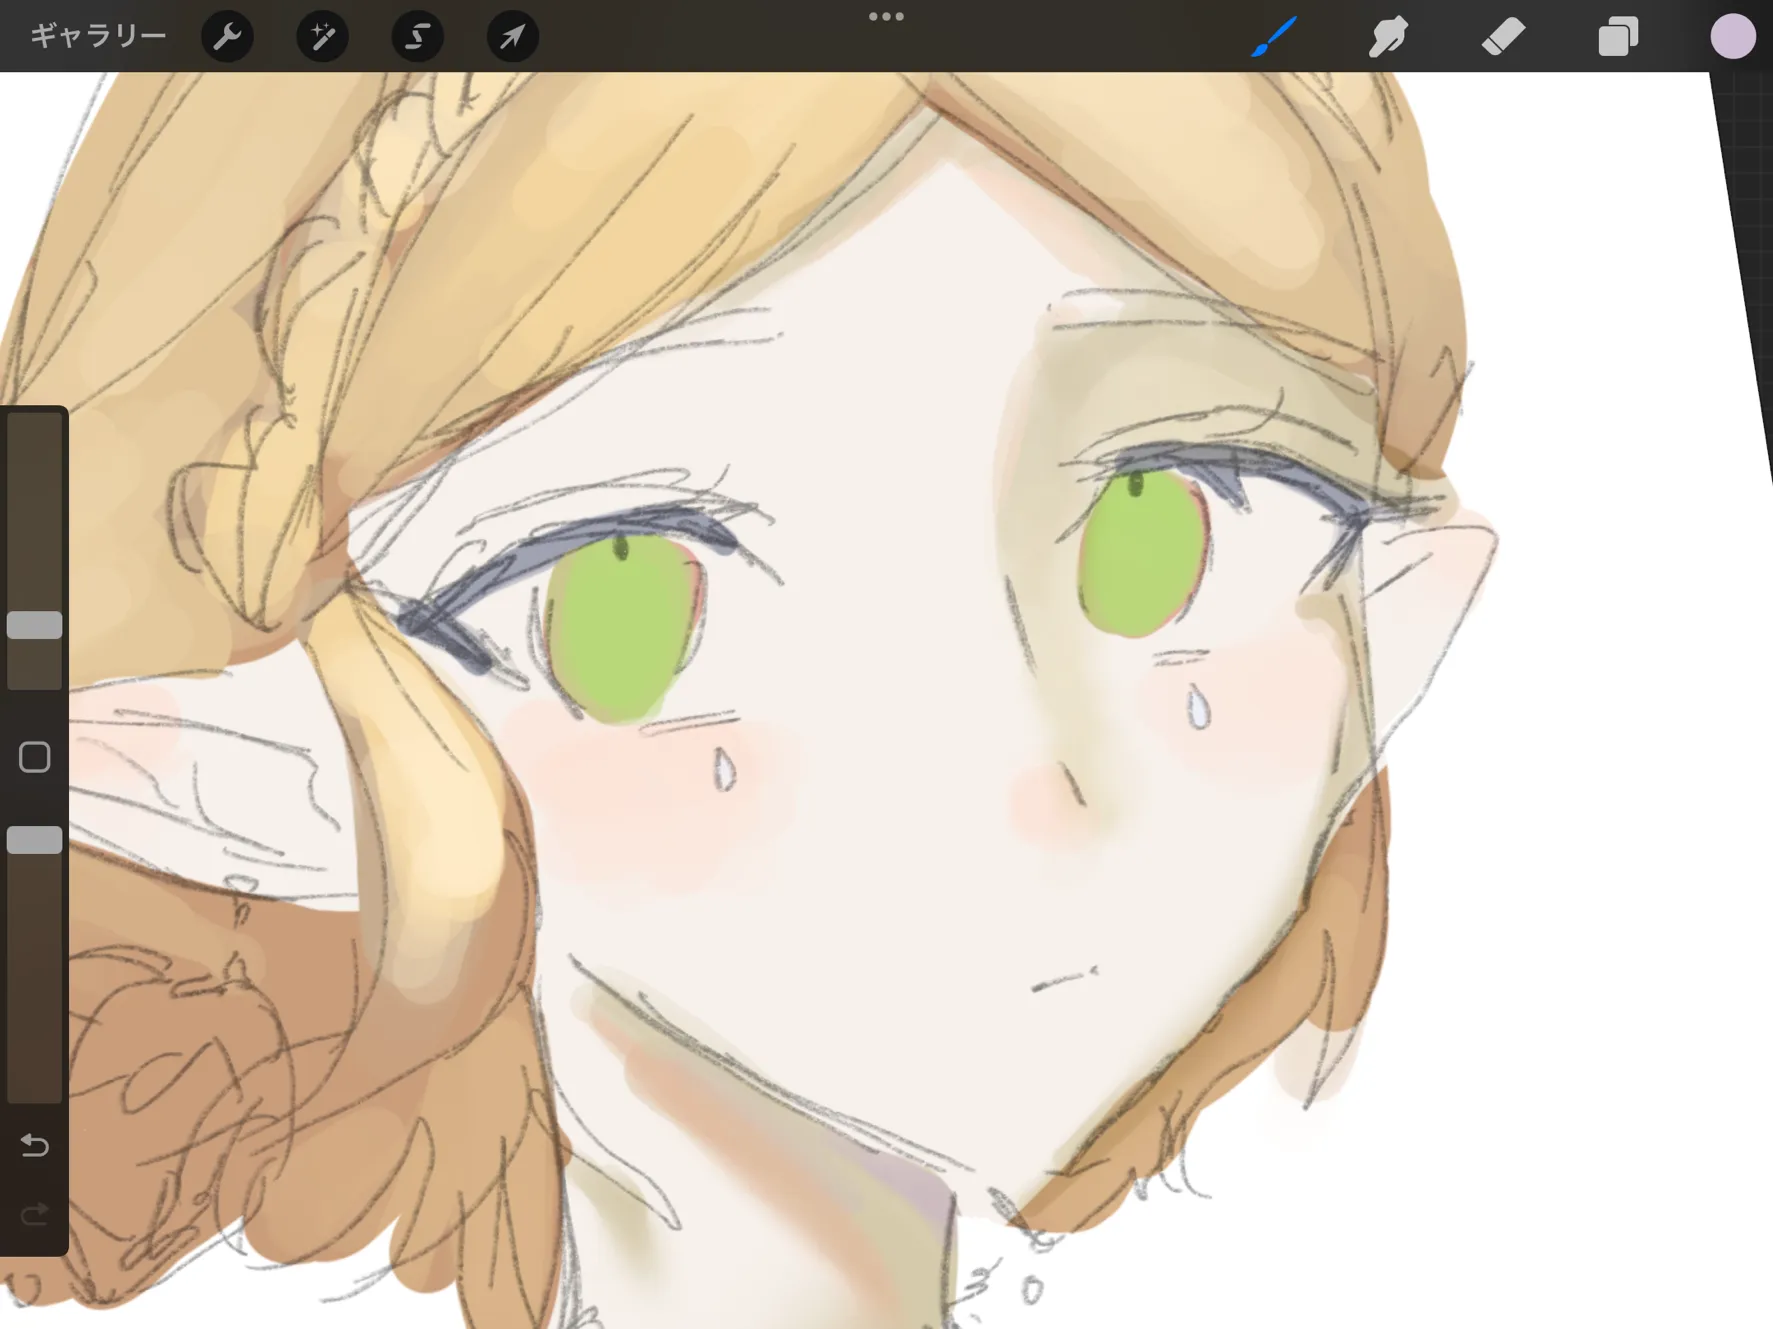Return to the ギャラリー gallery
The width and height of the screenshot is (1773, 1329).
(98, 36)
